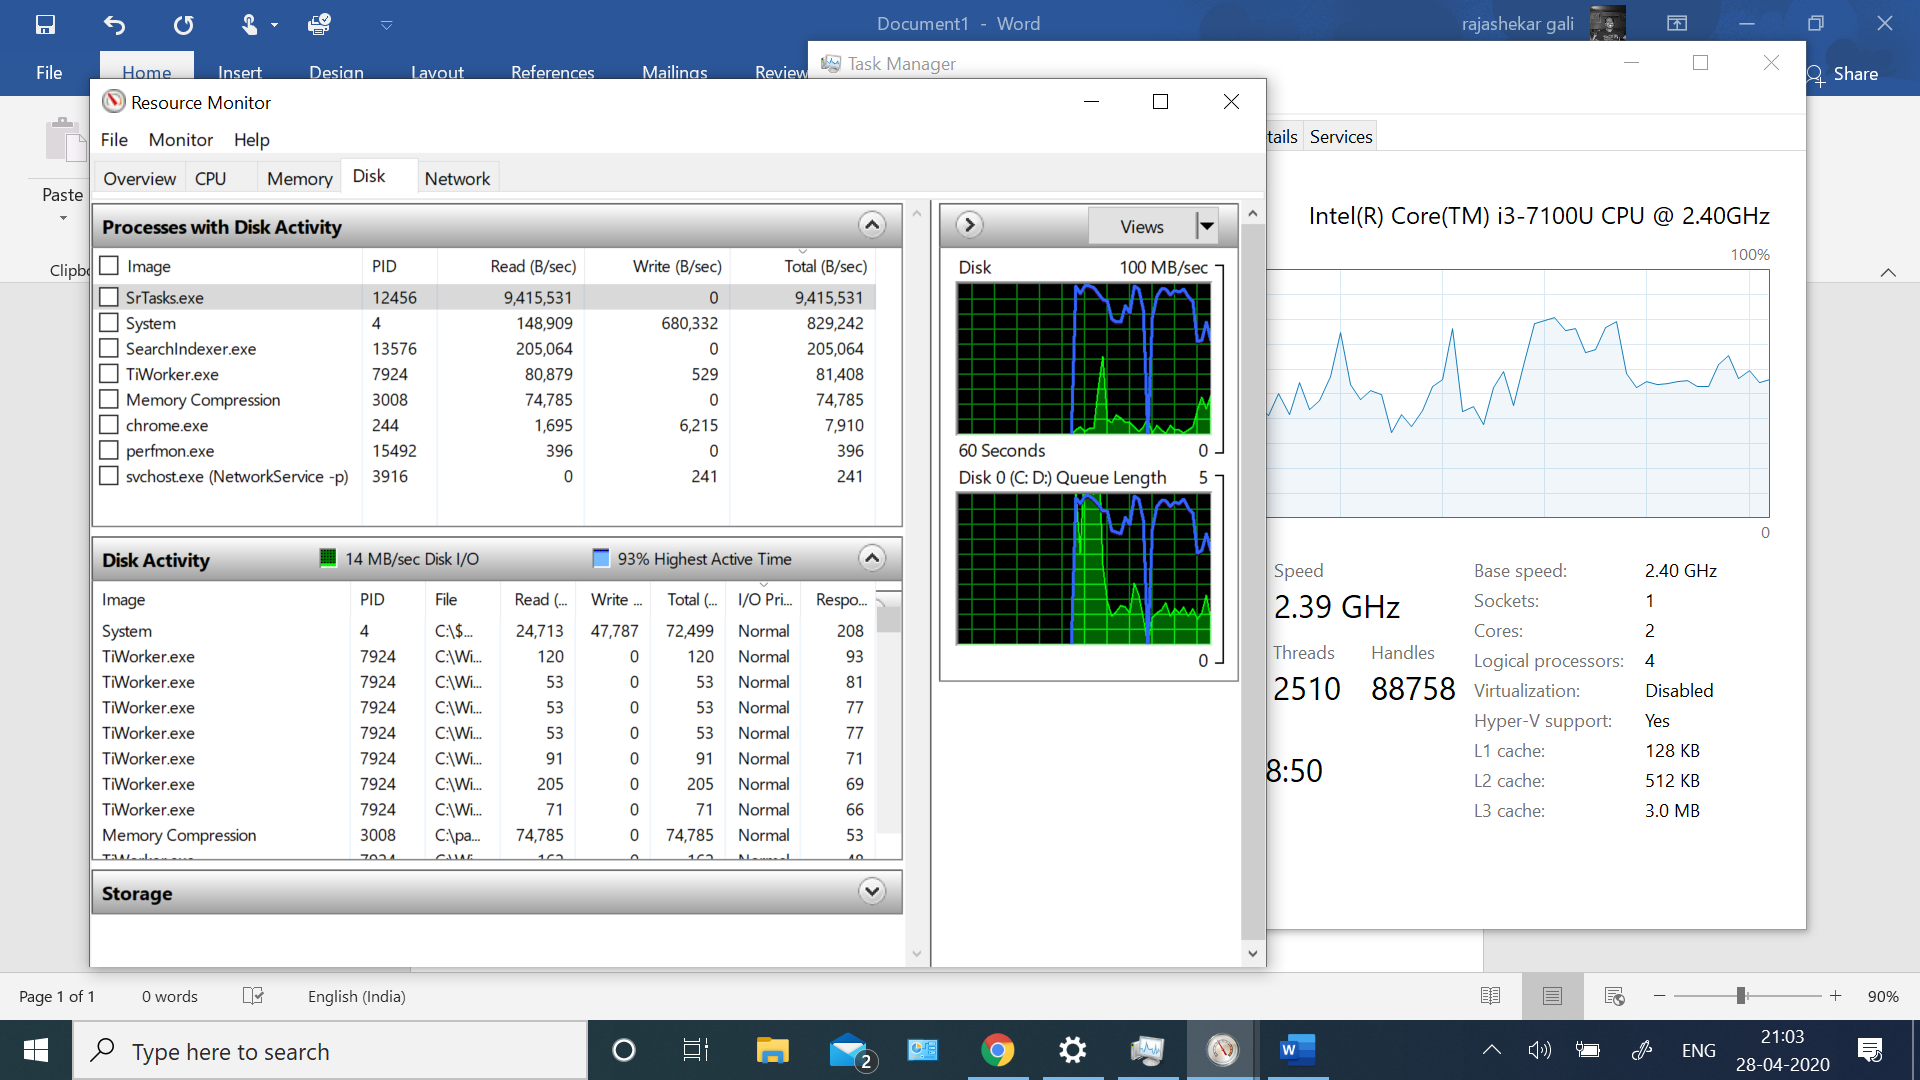Open the Windows Start menu
1920x1080 pixels.
click(36, 1050)
